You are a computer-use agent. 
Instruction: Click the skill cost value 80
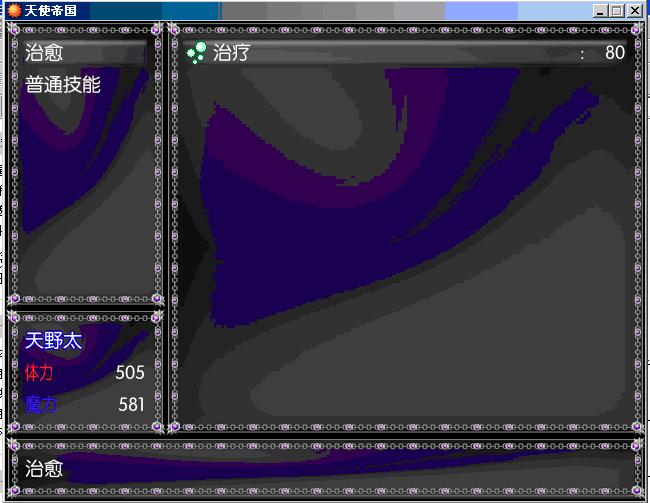pos(614,53)
